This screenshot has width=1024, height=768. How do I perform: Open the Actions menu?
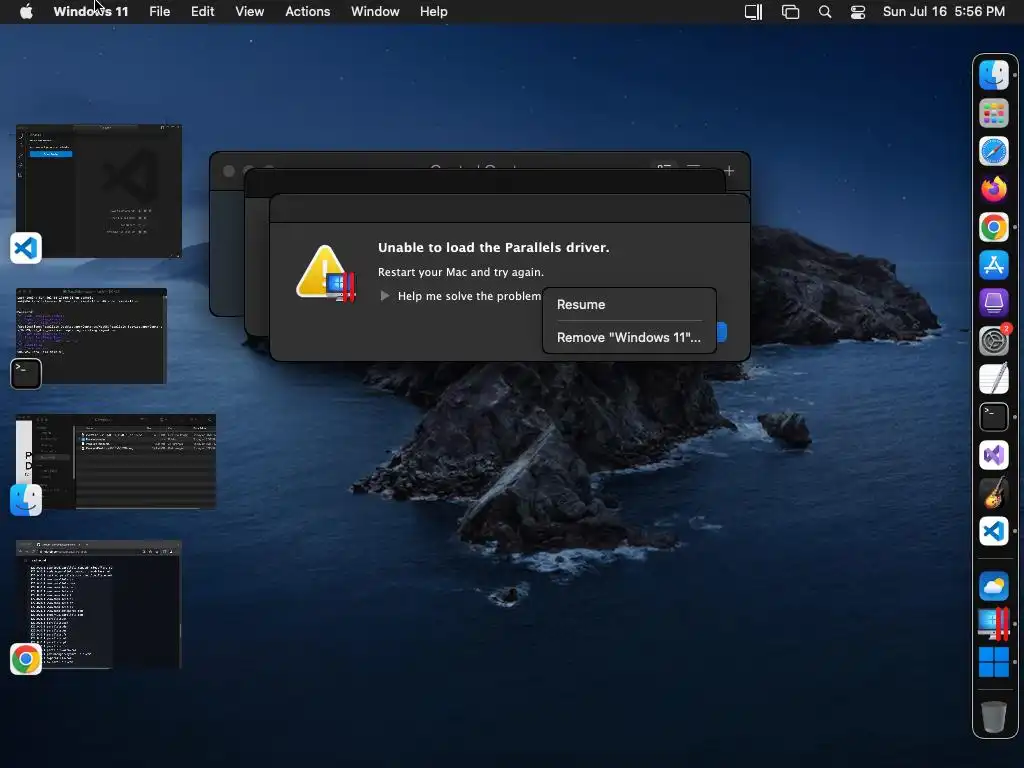308,12
